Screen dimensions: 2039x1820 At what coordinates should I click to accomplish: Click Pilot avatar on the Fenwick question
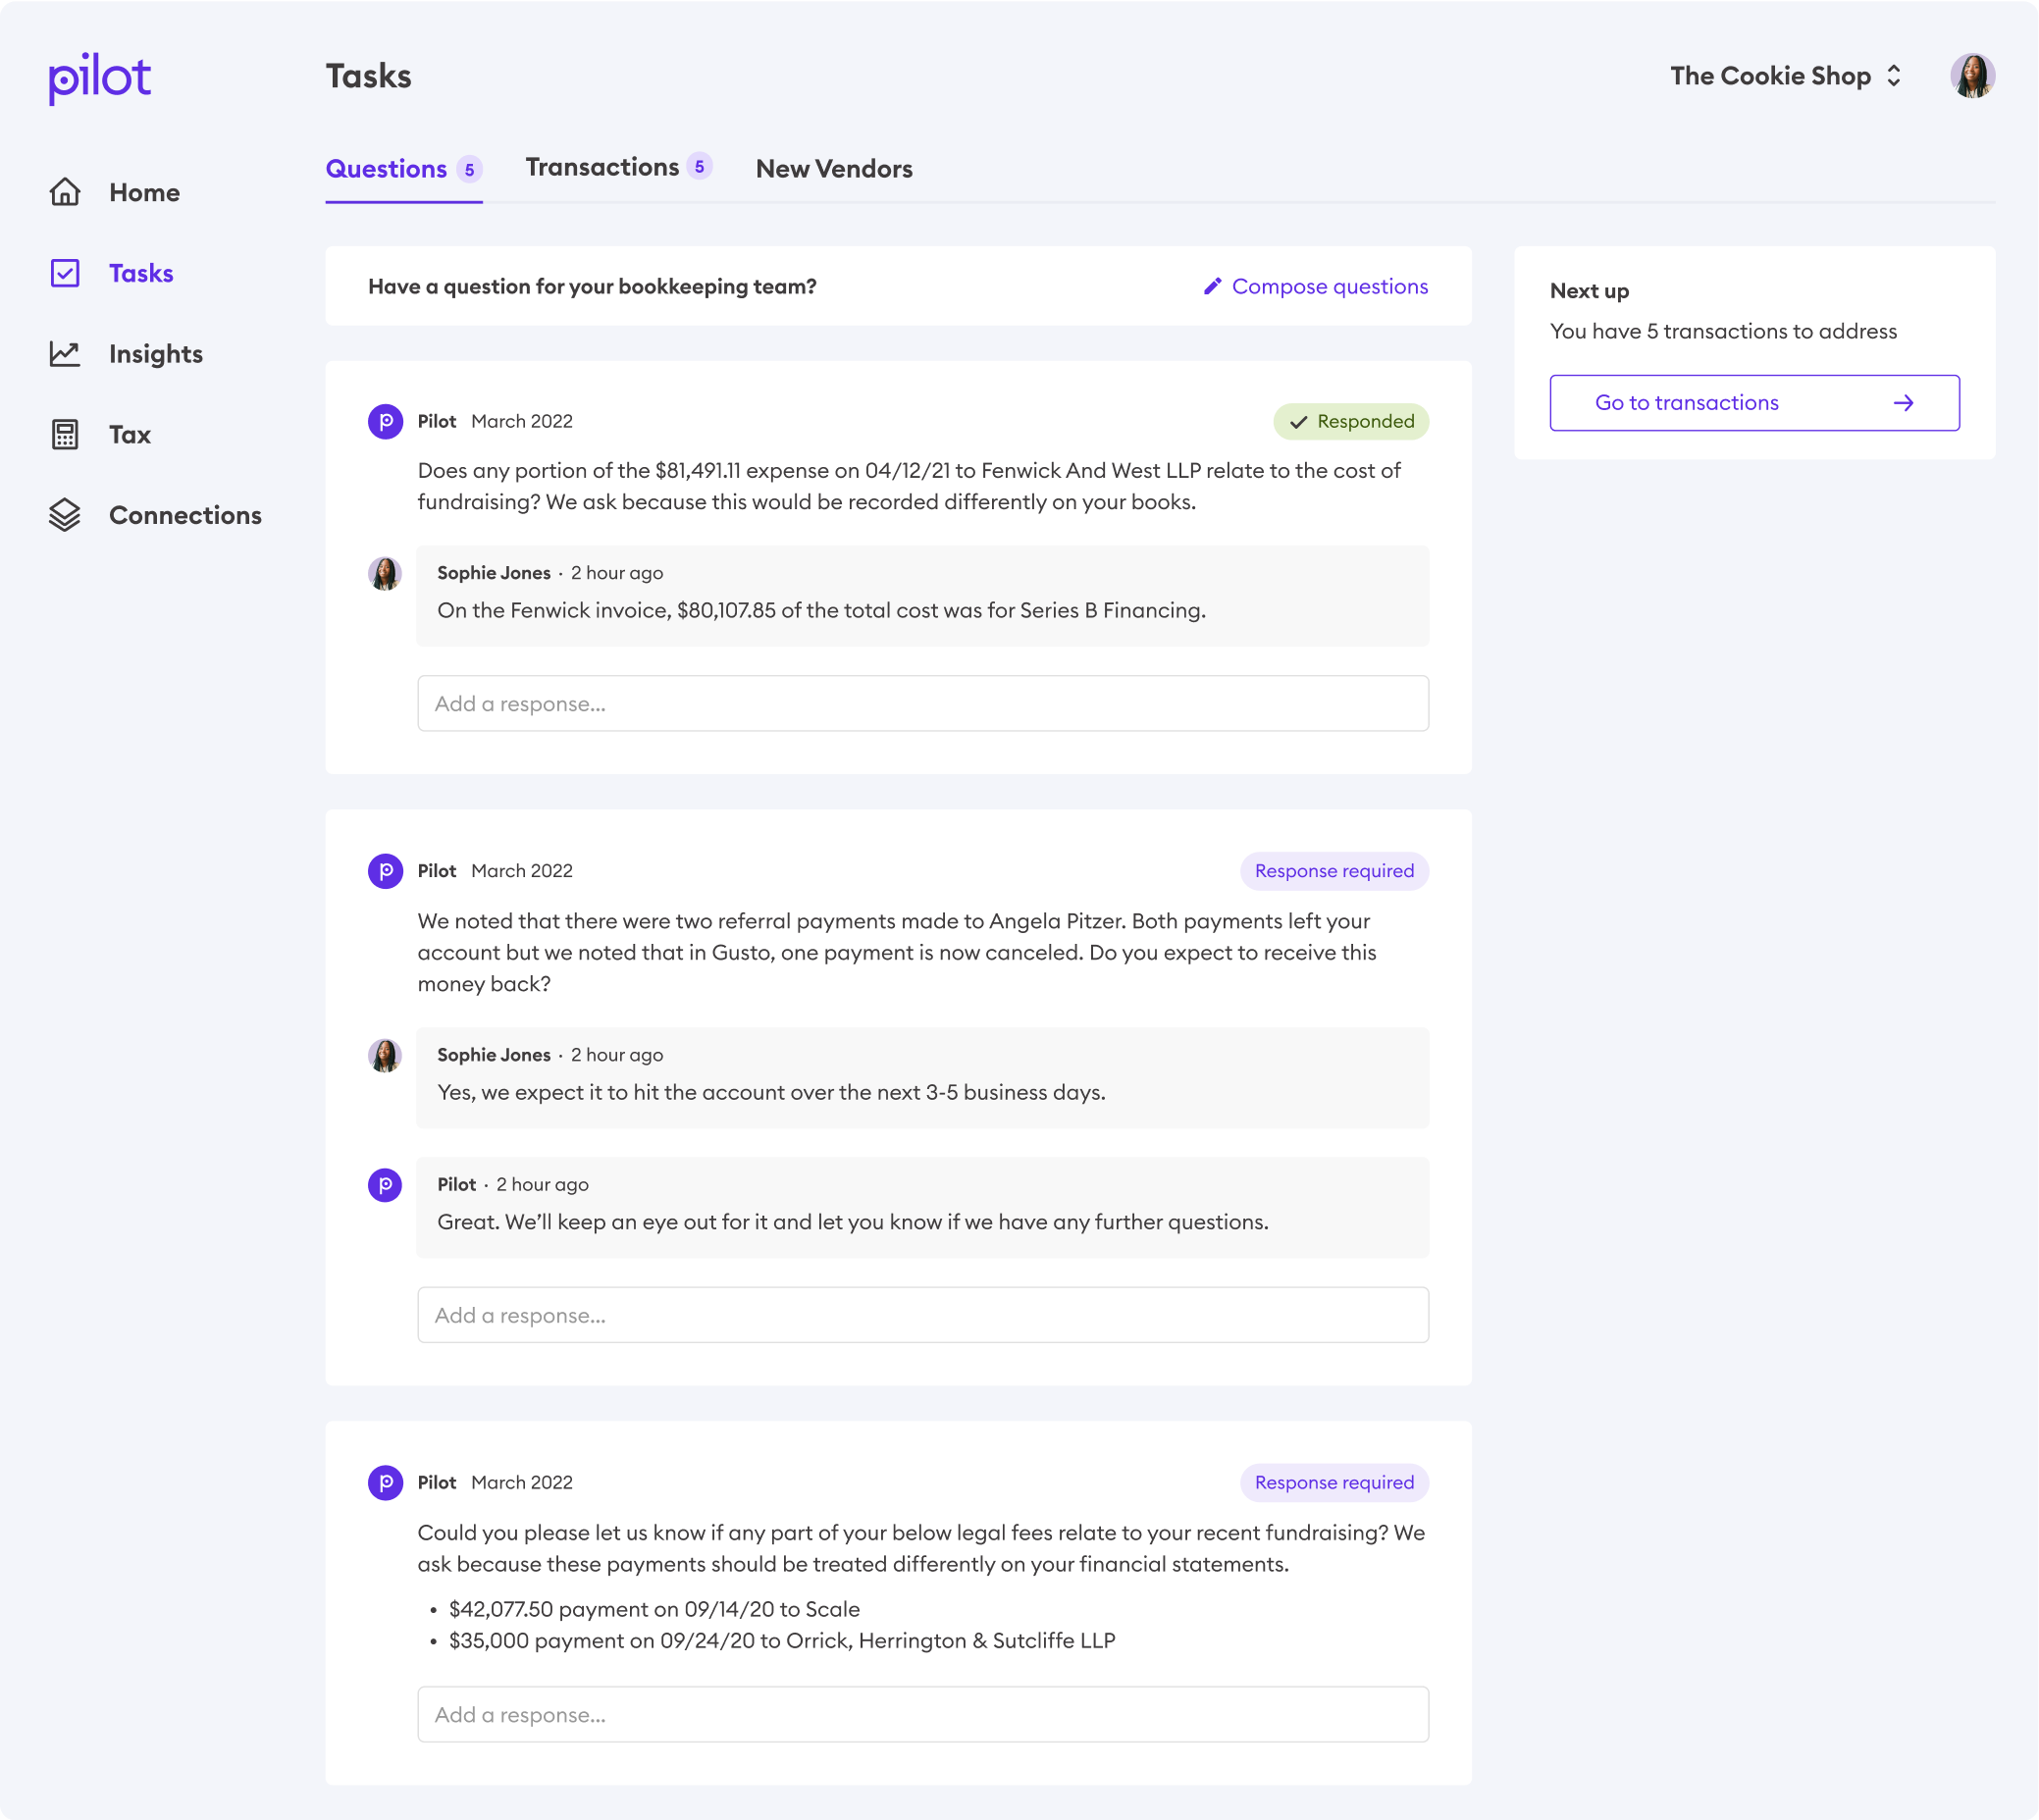coord(385,421)
